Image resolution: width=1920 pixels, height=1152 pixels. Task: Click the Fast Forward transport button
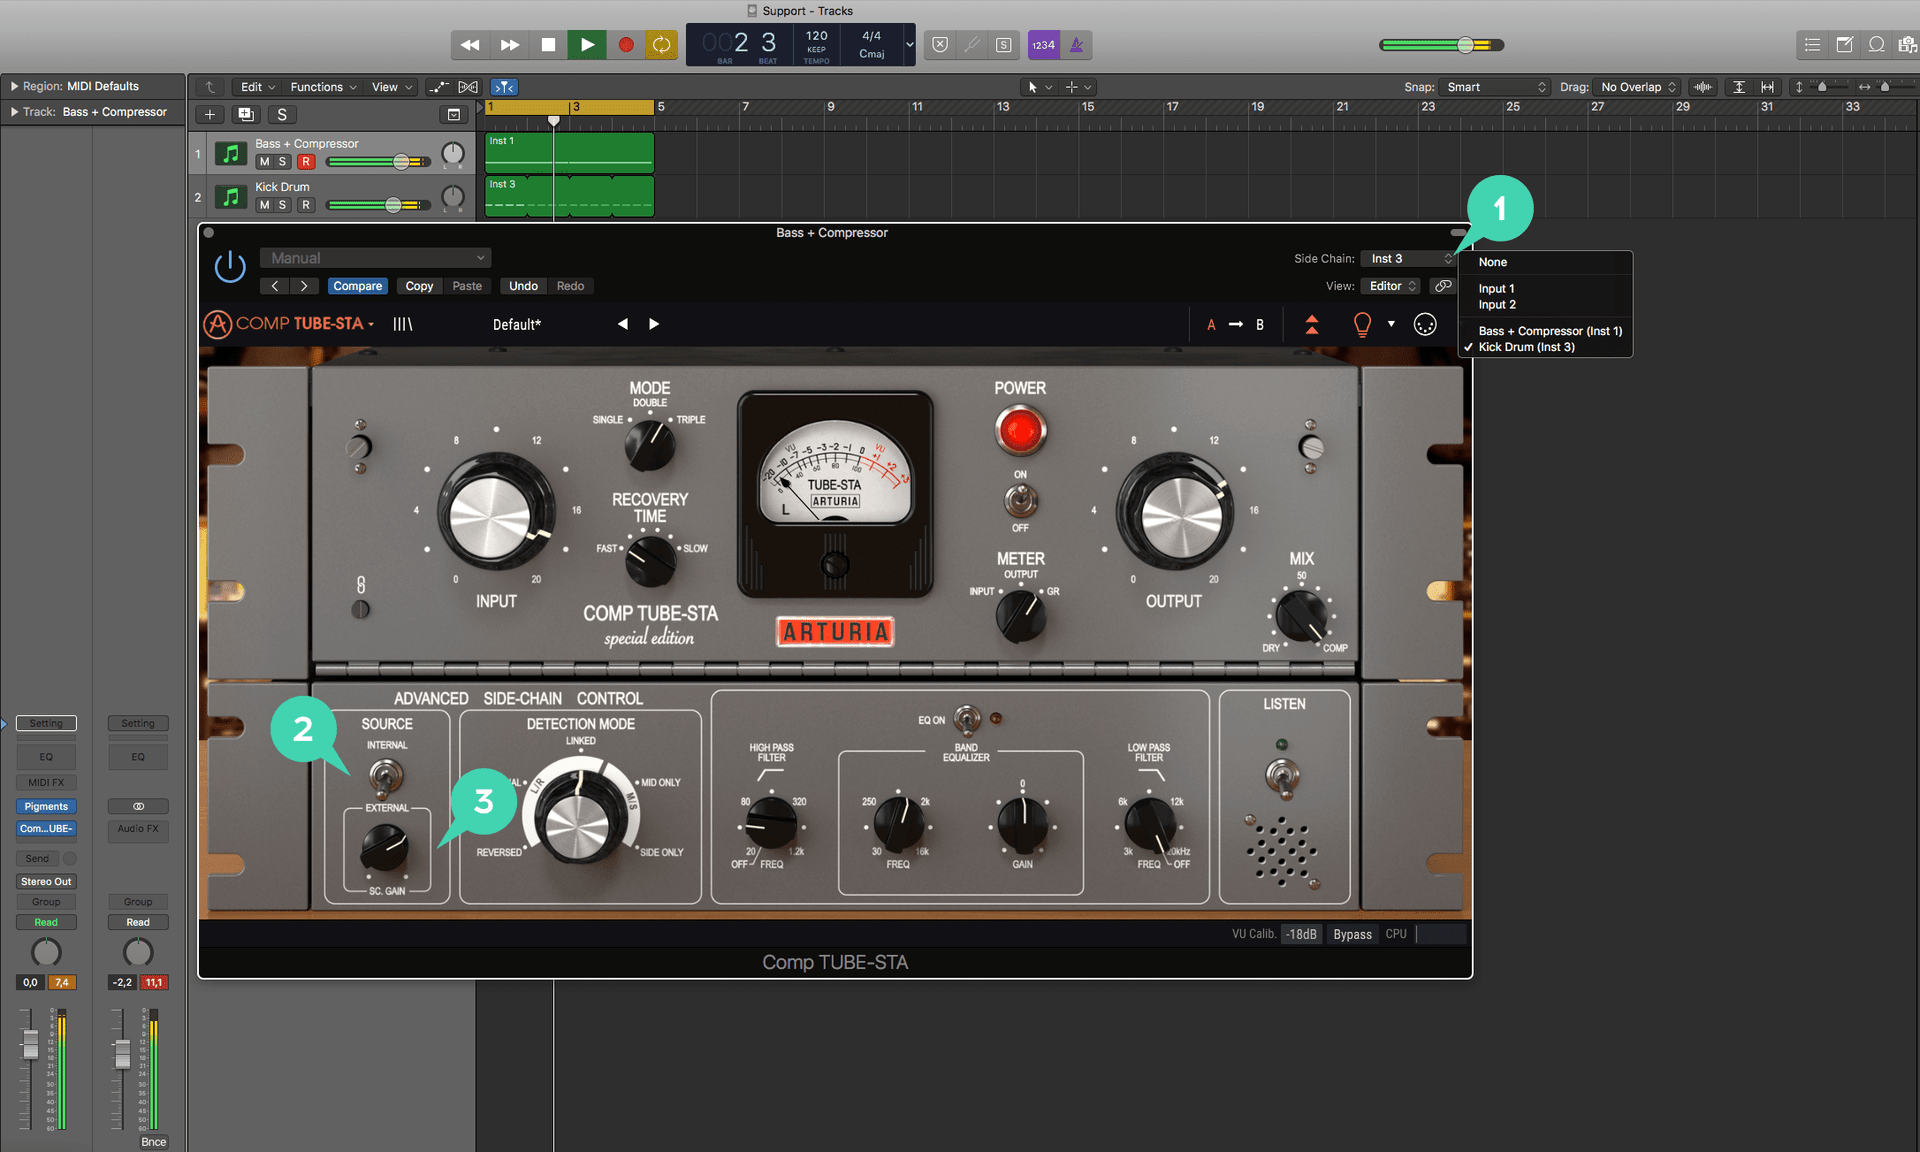(509, 45)
